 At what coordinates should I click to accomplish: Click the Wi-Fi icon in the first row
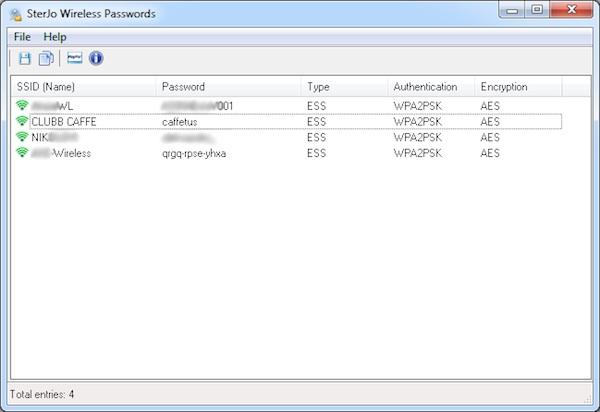(x=22, y=105)
